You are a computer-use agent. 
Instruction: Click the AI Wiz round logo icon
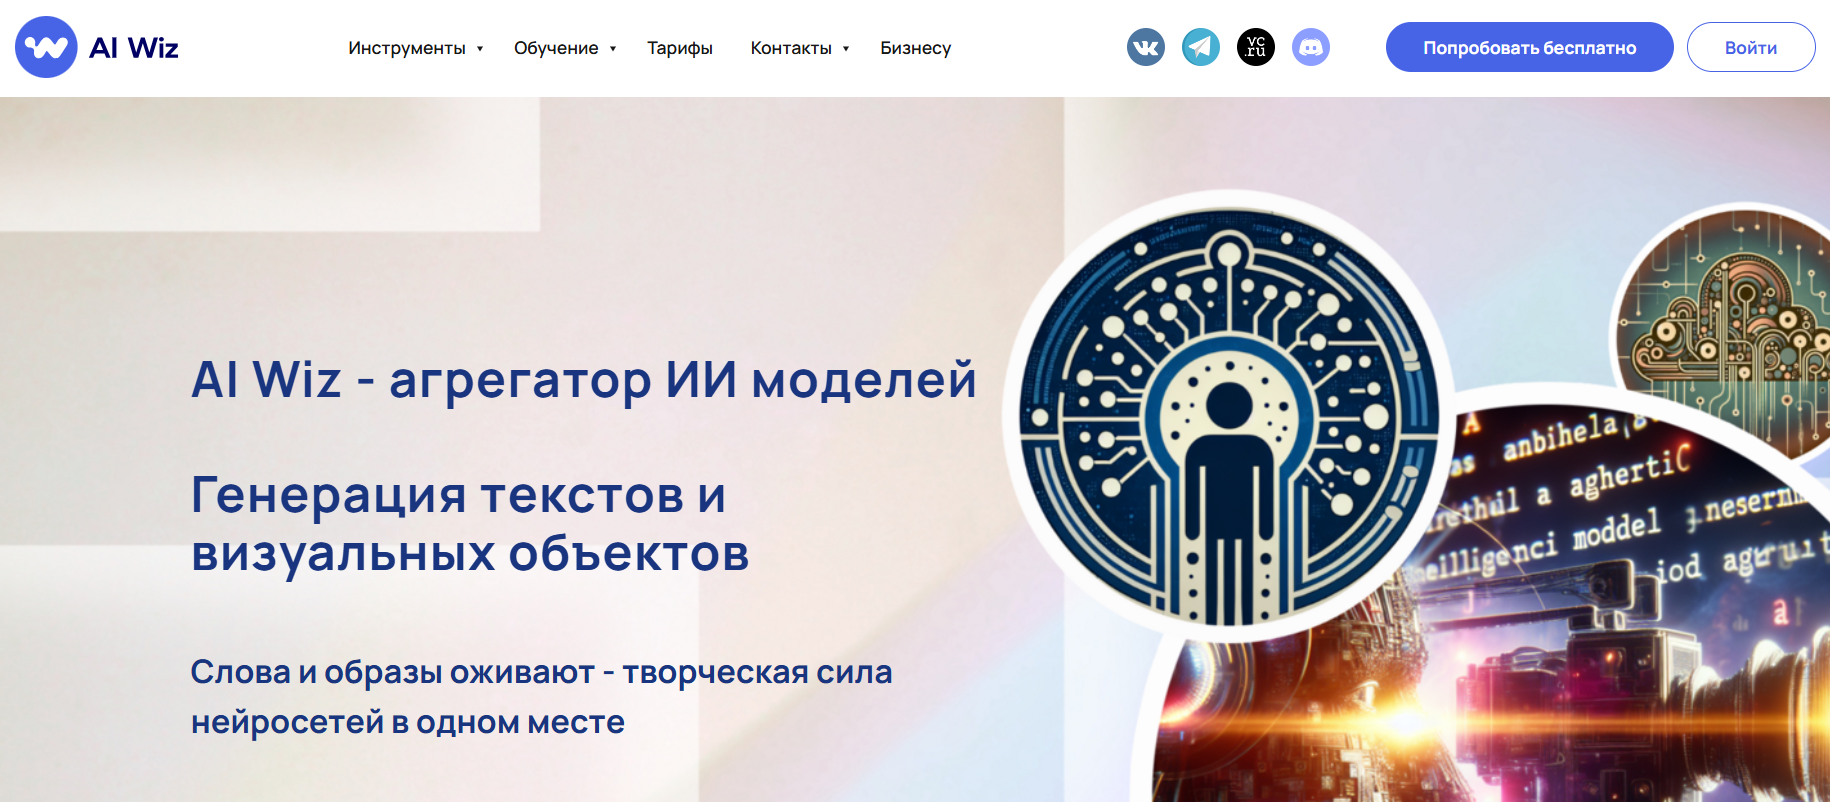46,47
